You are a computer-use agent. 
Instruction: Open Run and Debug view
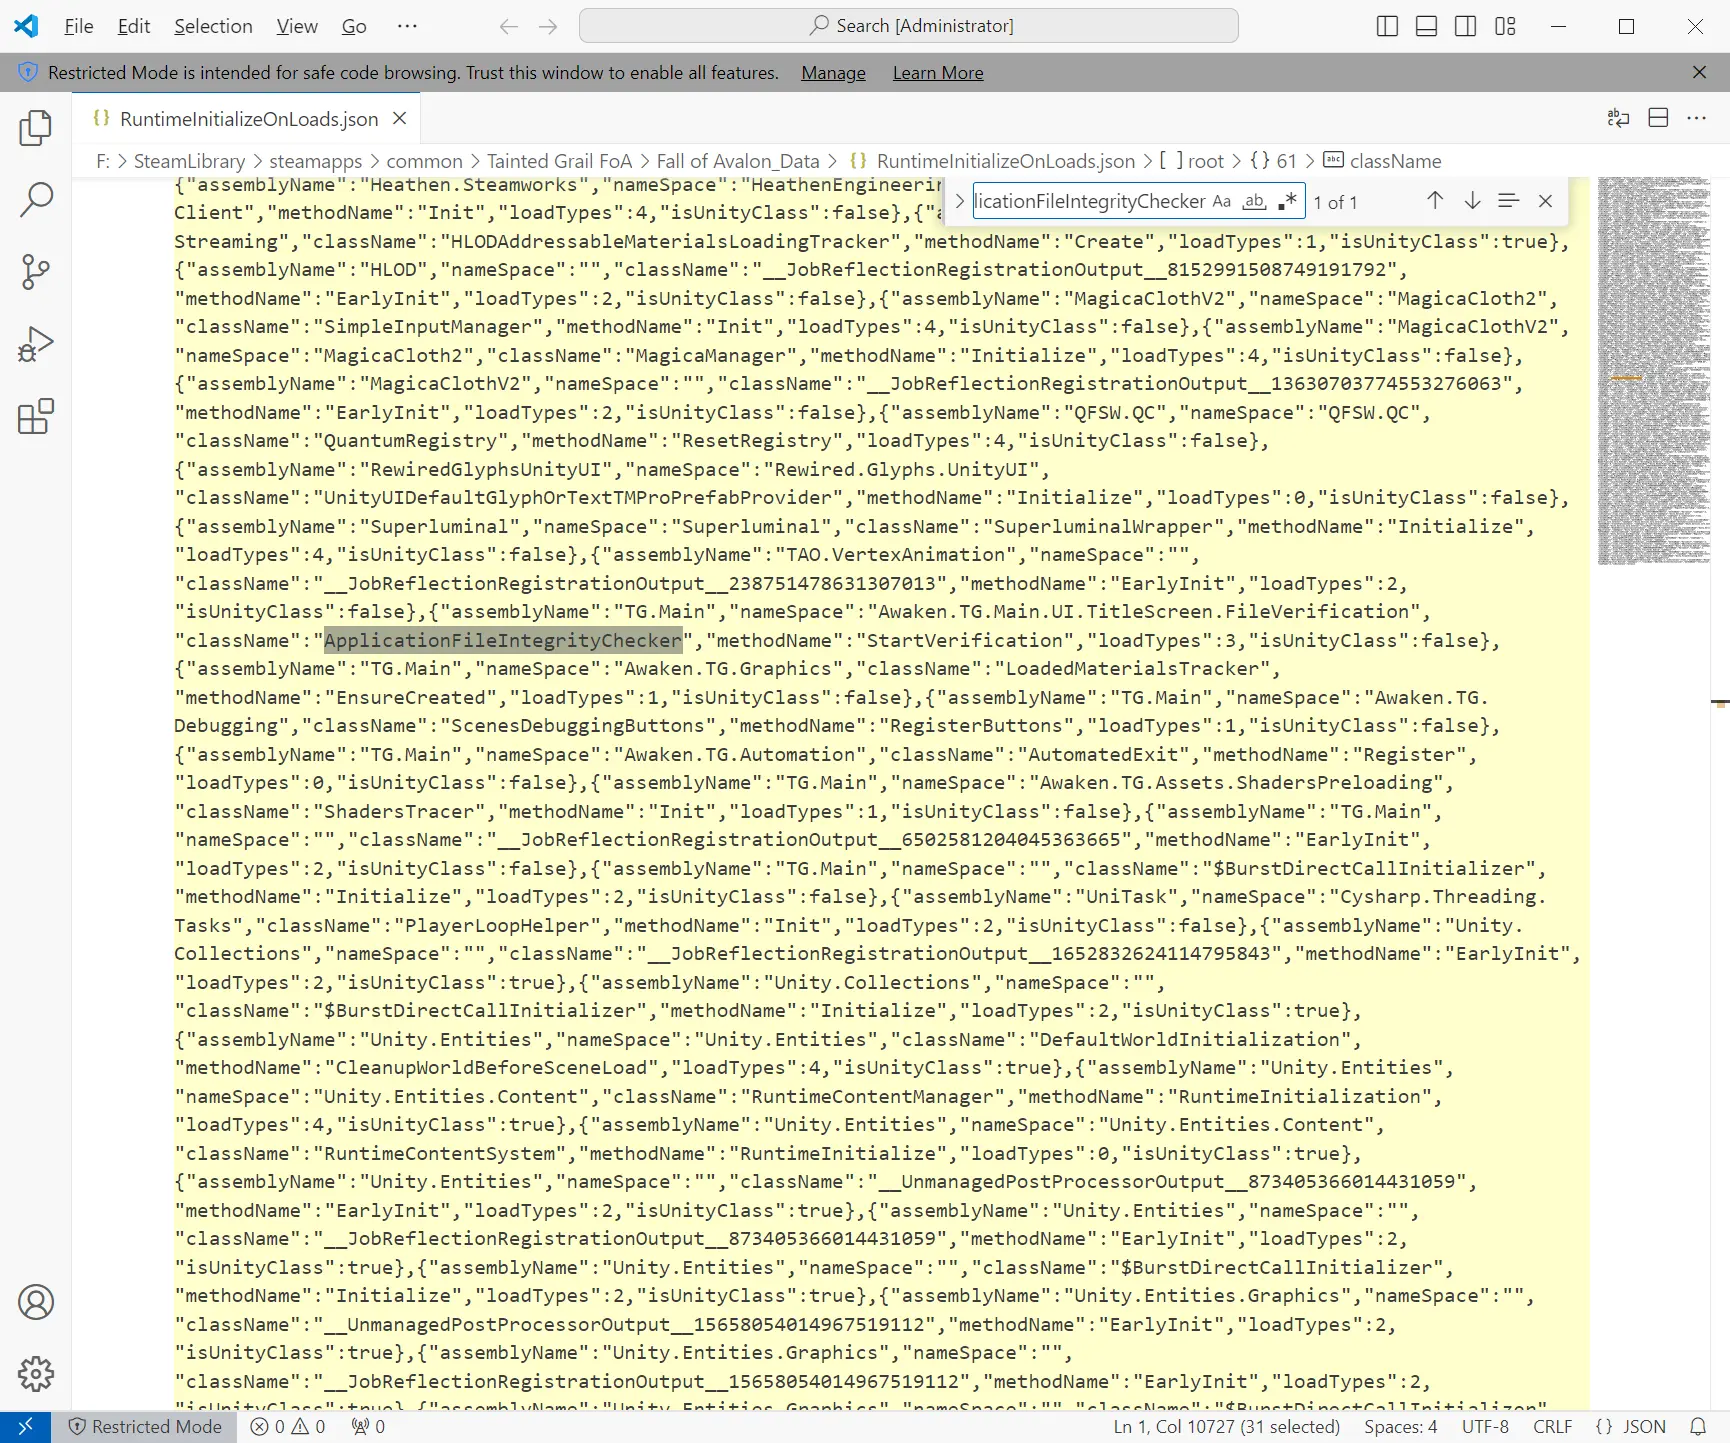(36, 344)
